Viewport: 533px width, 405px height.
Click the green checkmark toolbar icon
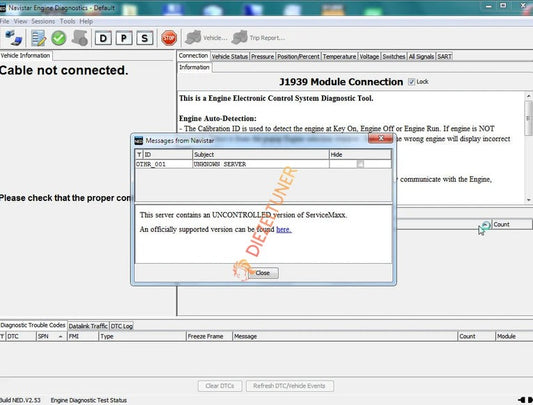tap(58, 38)
